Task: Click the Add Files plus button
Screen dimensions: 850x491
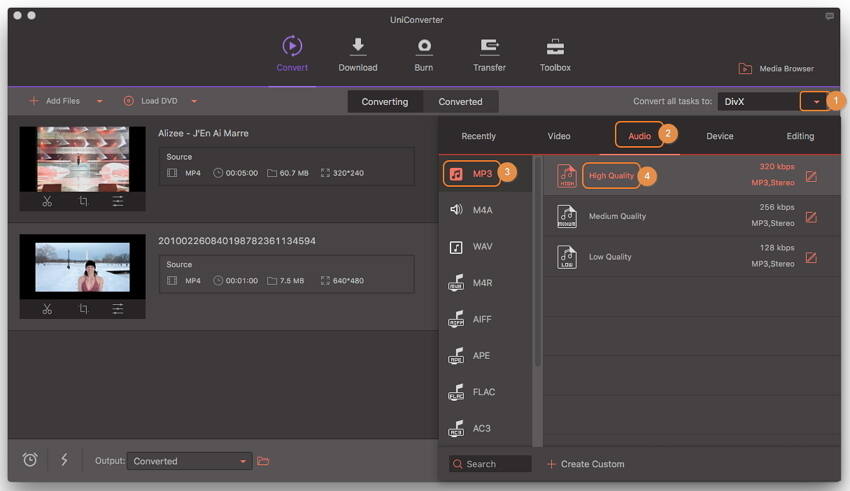Action: coord(34,101)
